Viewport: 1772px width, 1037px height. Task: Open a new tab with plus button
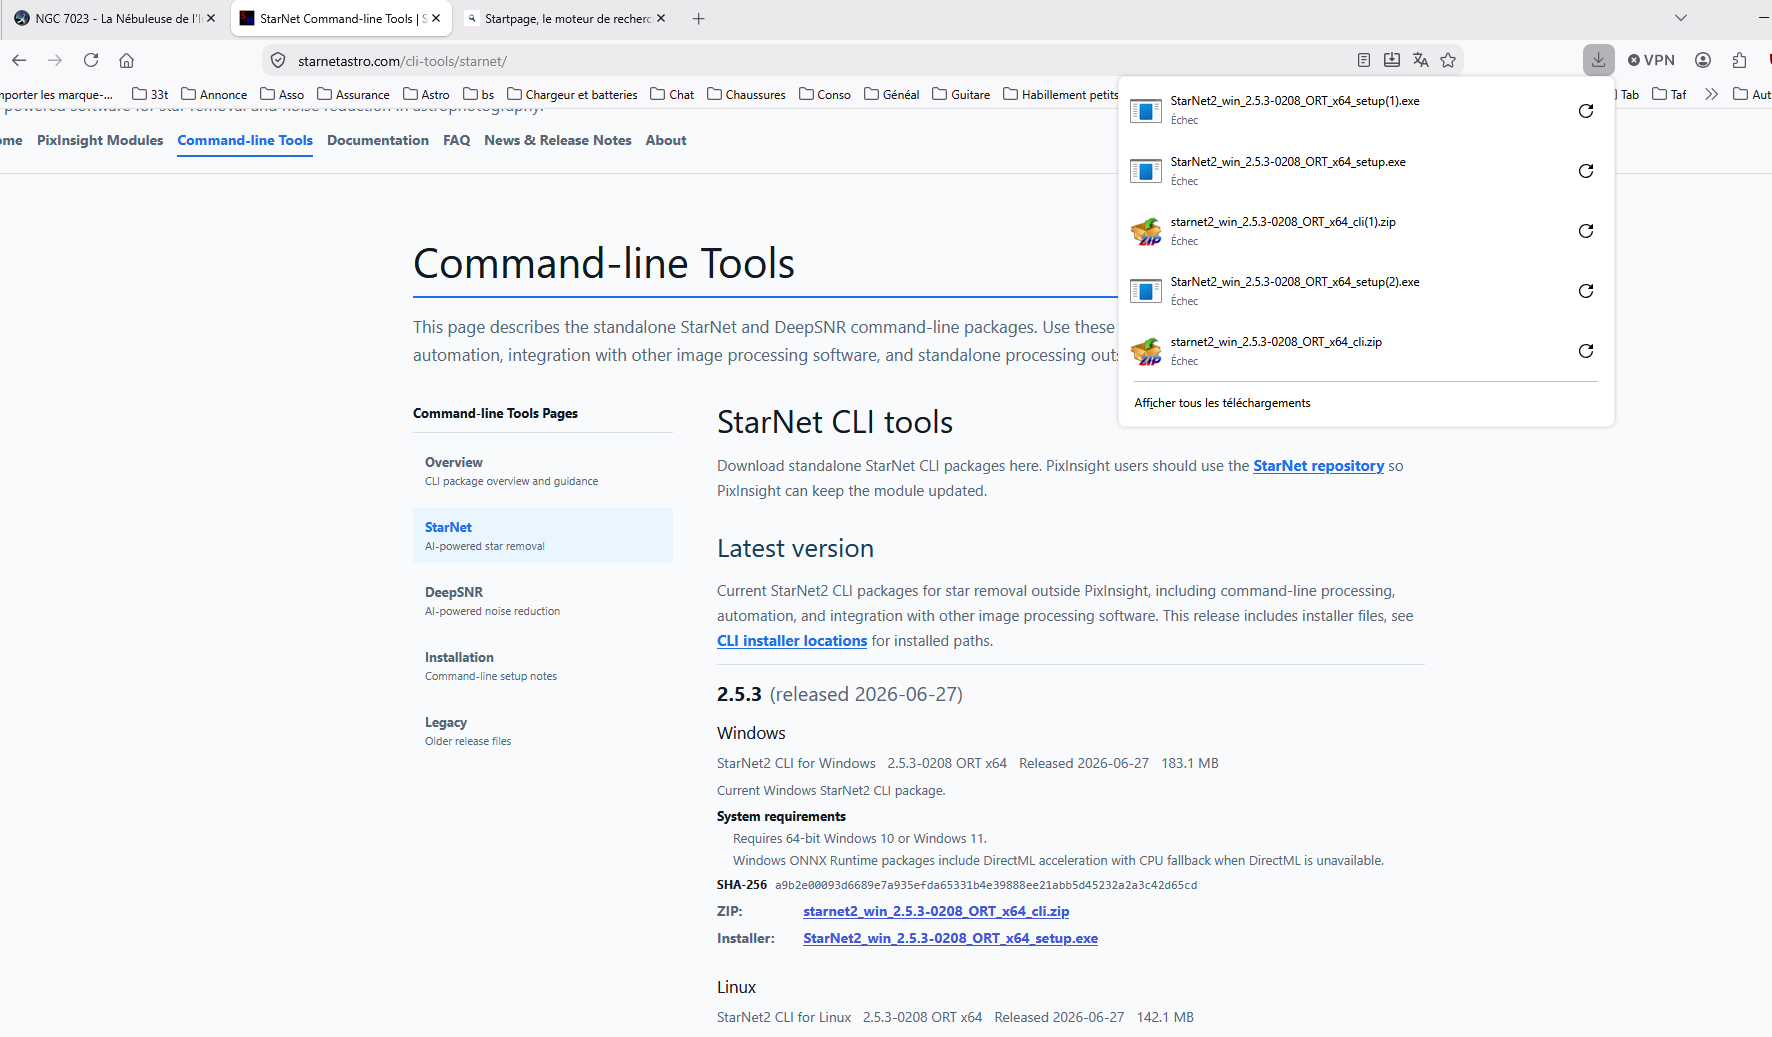coord(698,18)
